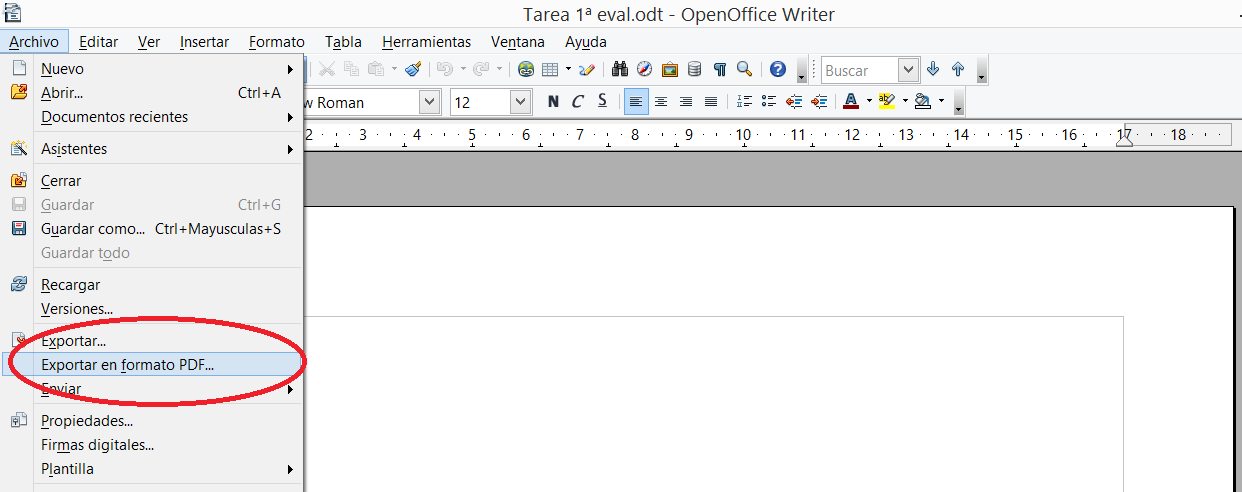Click the Copy icon in the toolbar

[351, 70]
